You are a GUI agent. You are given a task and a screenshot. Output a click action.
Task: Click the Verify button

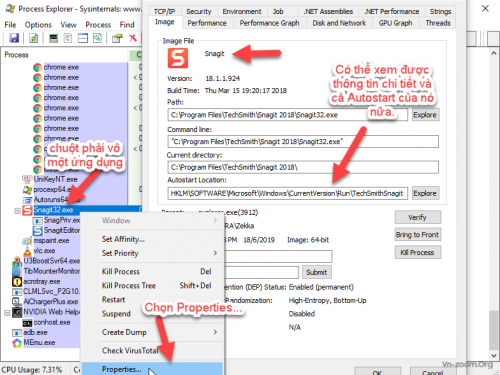pos(418,217)
